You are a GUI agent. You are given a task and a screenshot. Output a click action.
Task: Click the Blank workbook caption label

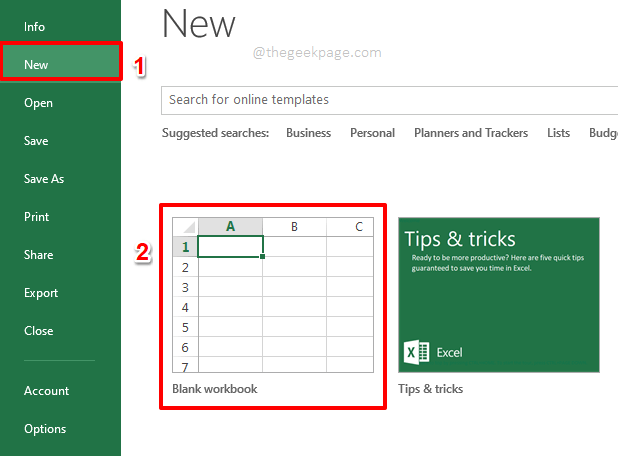[x=214, y=389]
